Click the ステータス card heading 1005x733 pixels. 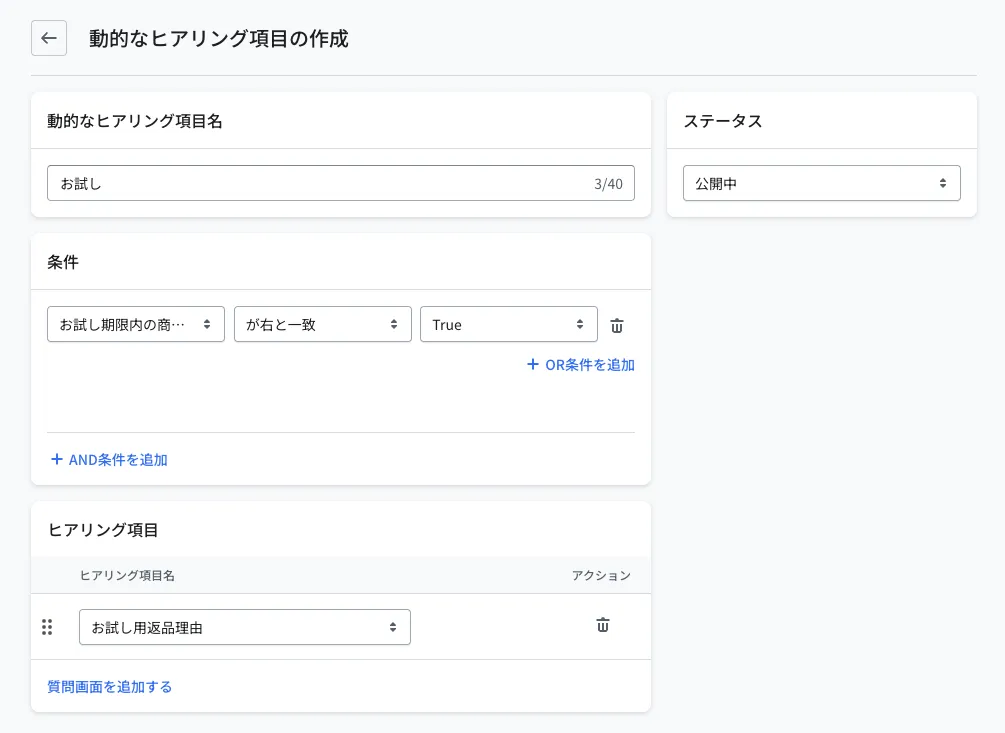tap(723, 121)
